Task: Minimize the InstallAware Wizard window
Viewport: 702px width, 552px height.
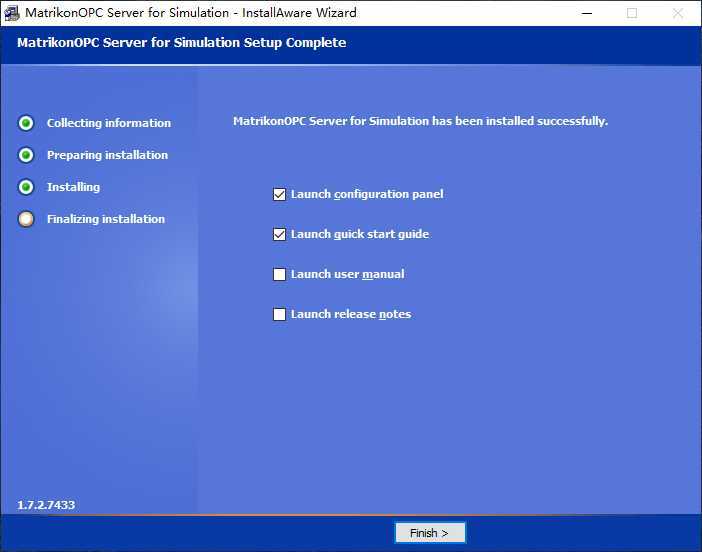Action: click(587, 13)
